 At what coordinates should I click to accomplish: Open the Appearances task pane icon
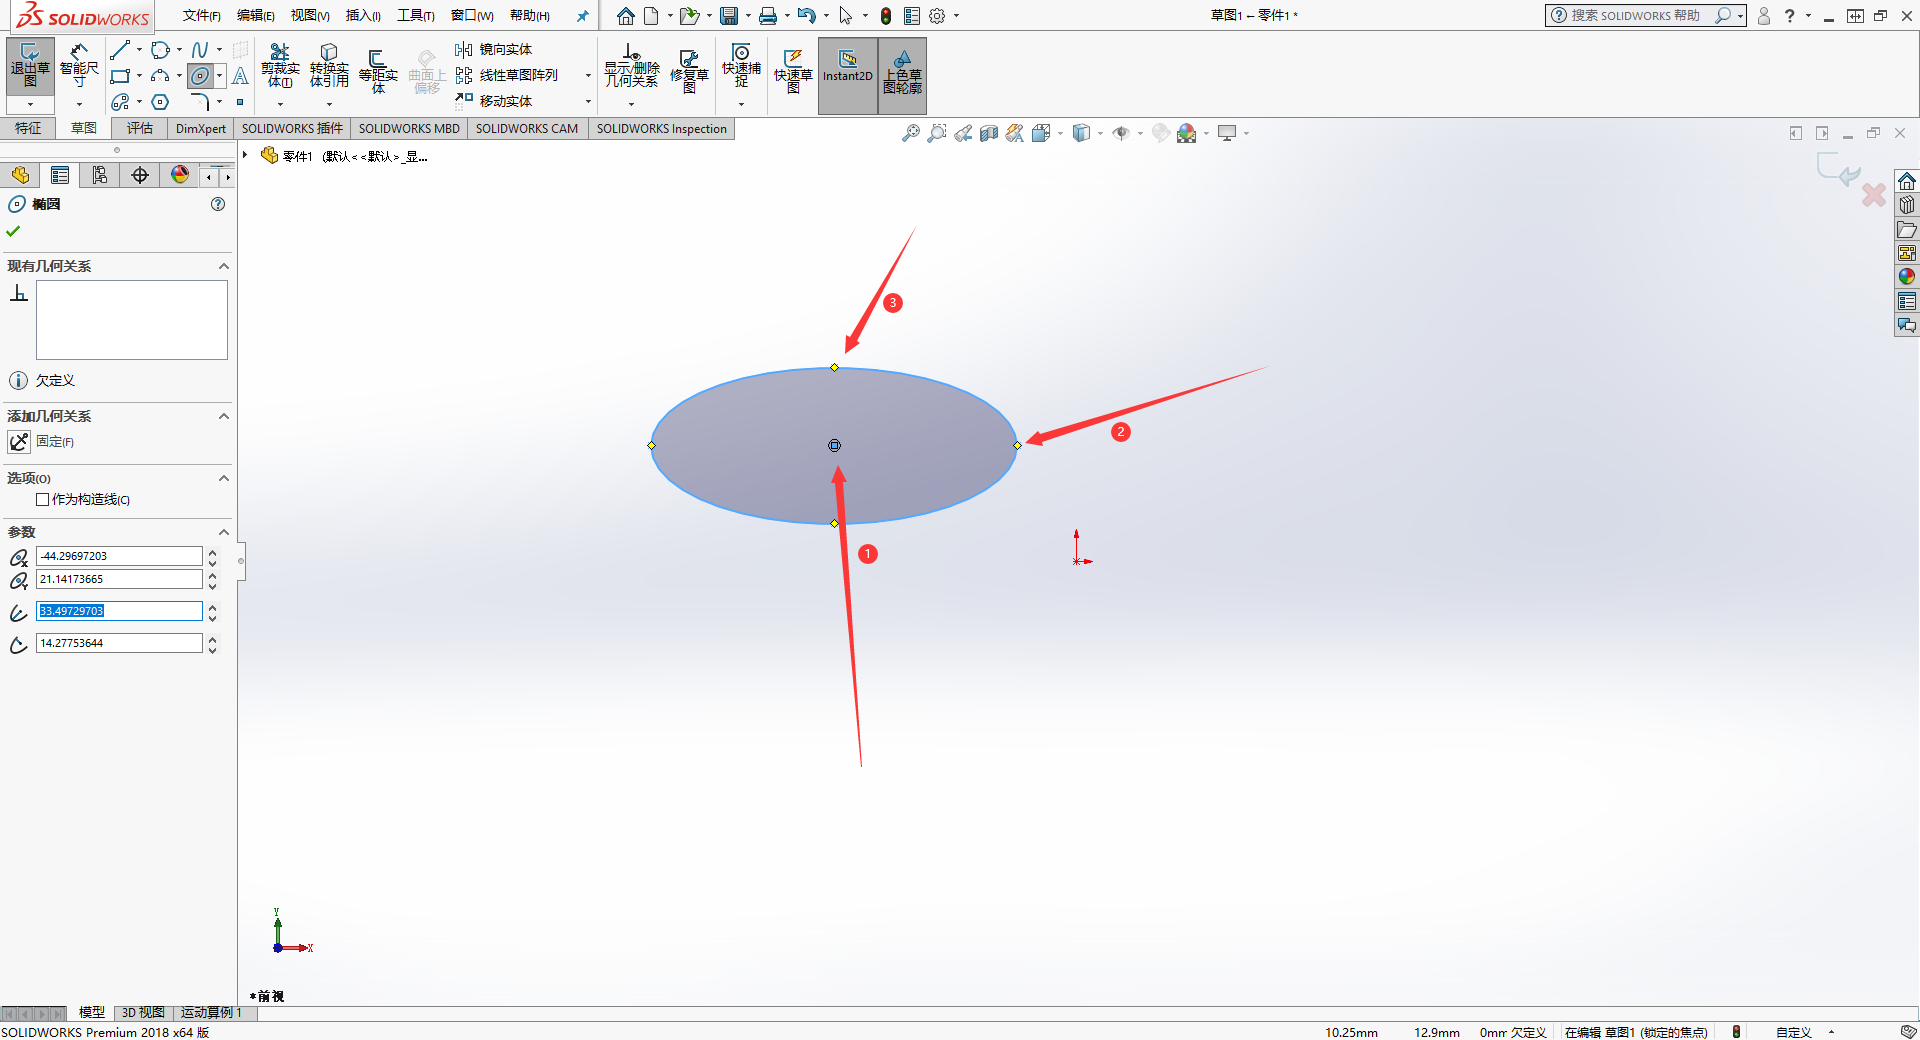1907,277
